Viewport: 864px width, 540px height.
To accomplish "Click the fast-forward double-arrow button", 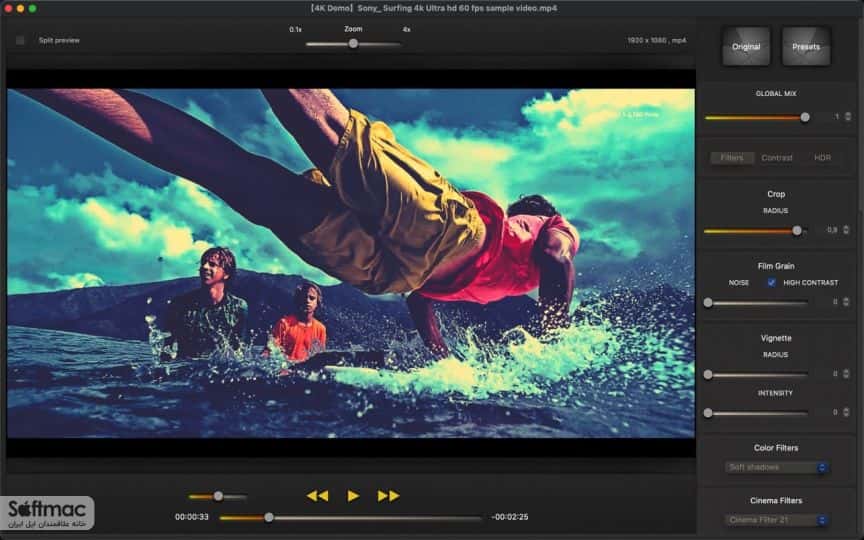I will tap(388, 496).
